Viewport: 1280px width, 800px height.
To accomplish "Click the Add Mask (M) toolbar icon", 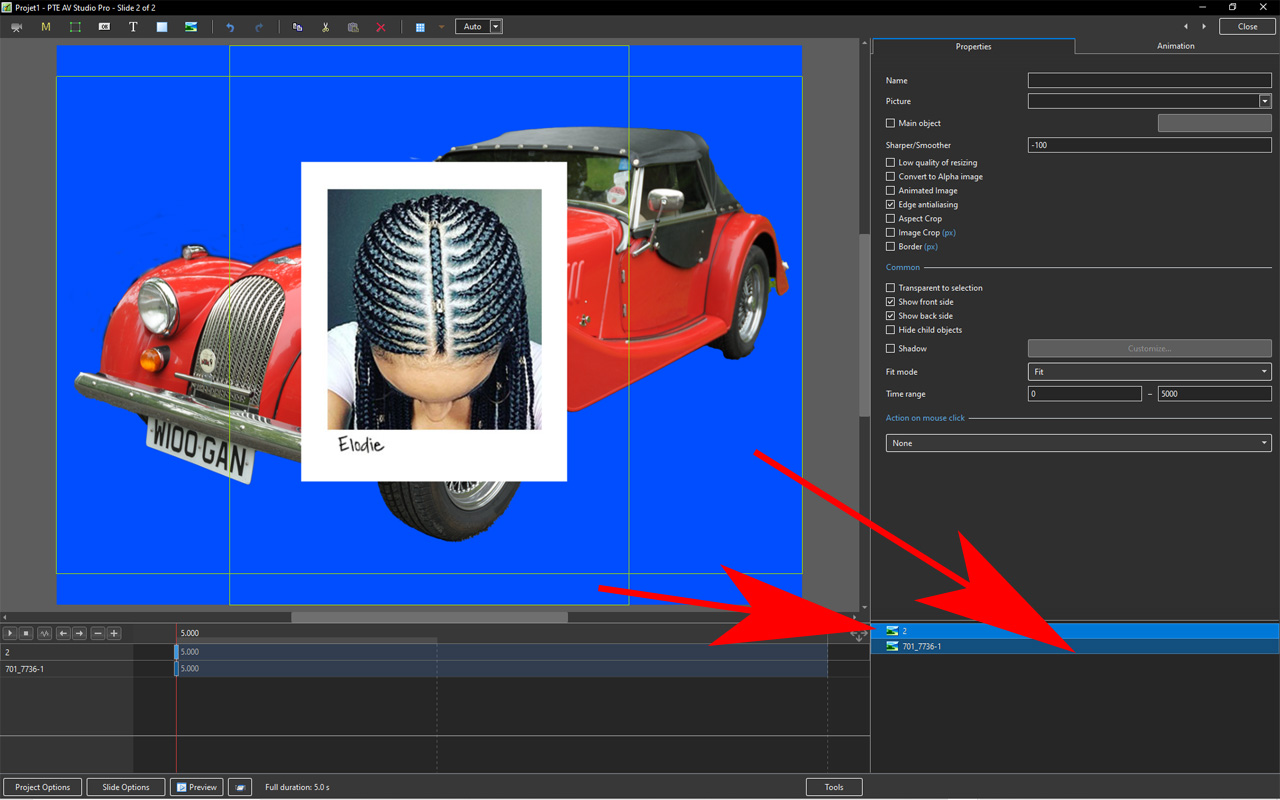I will tap(45, 27).
